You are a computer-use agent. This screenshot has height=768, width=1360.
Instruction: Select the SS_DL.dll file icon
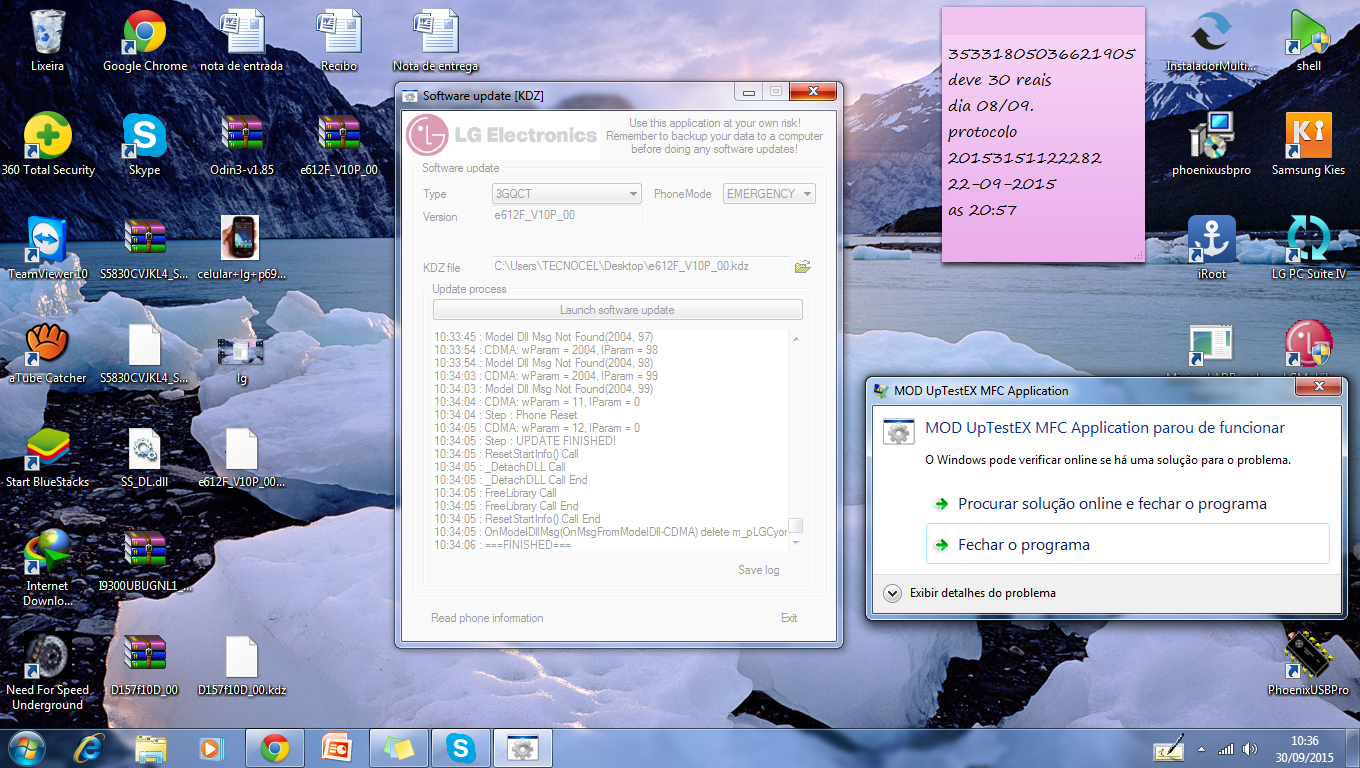145,456
